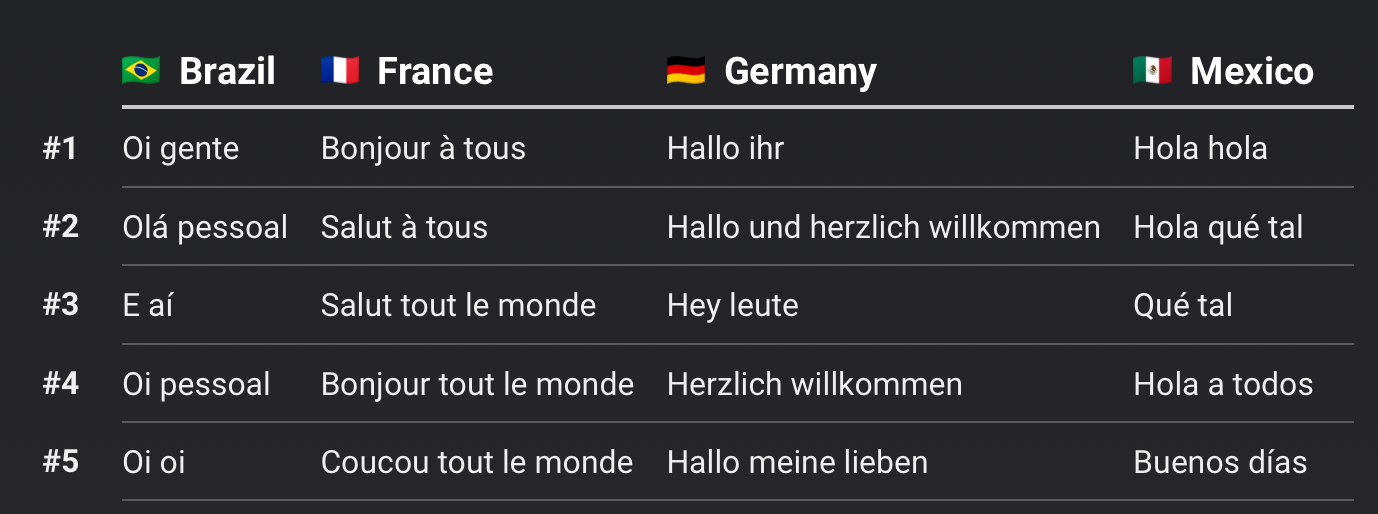
Task: Select the "Buenos días" cell
Action: [1220, 462]
